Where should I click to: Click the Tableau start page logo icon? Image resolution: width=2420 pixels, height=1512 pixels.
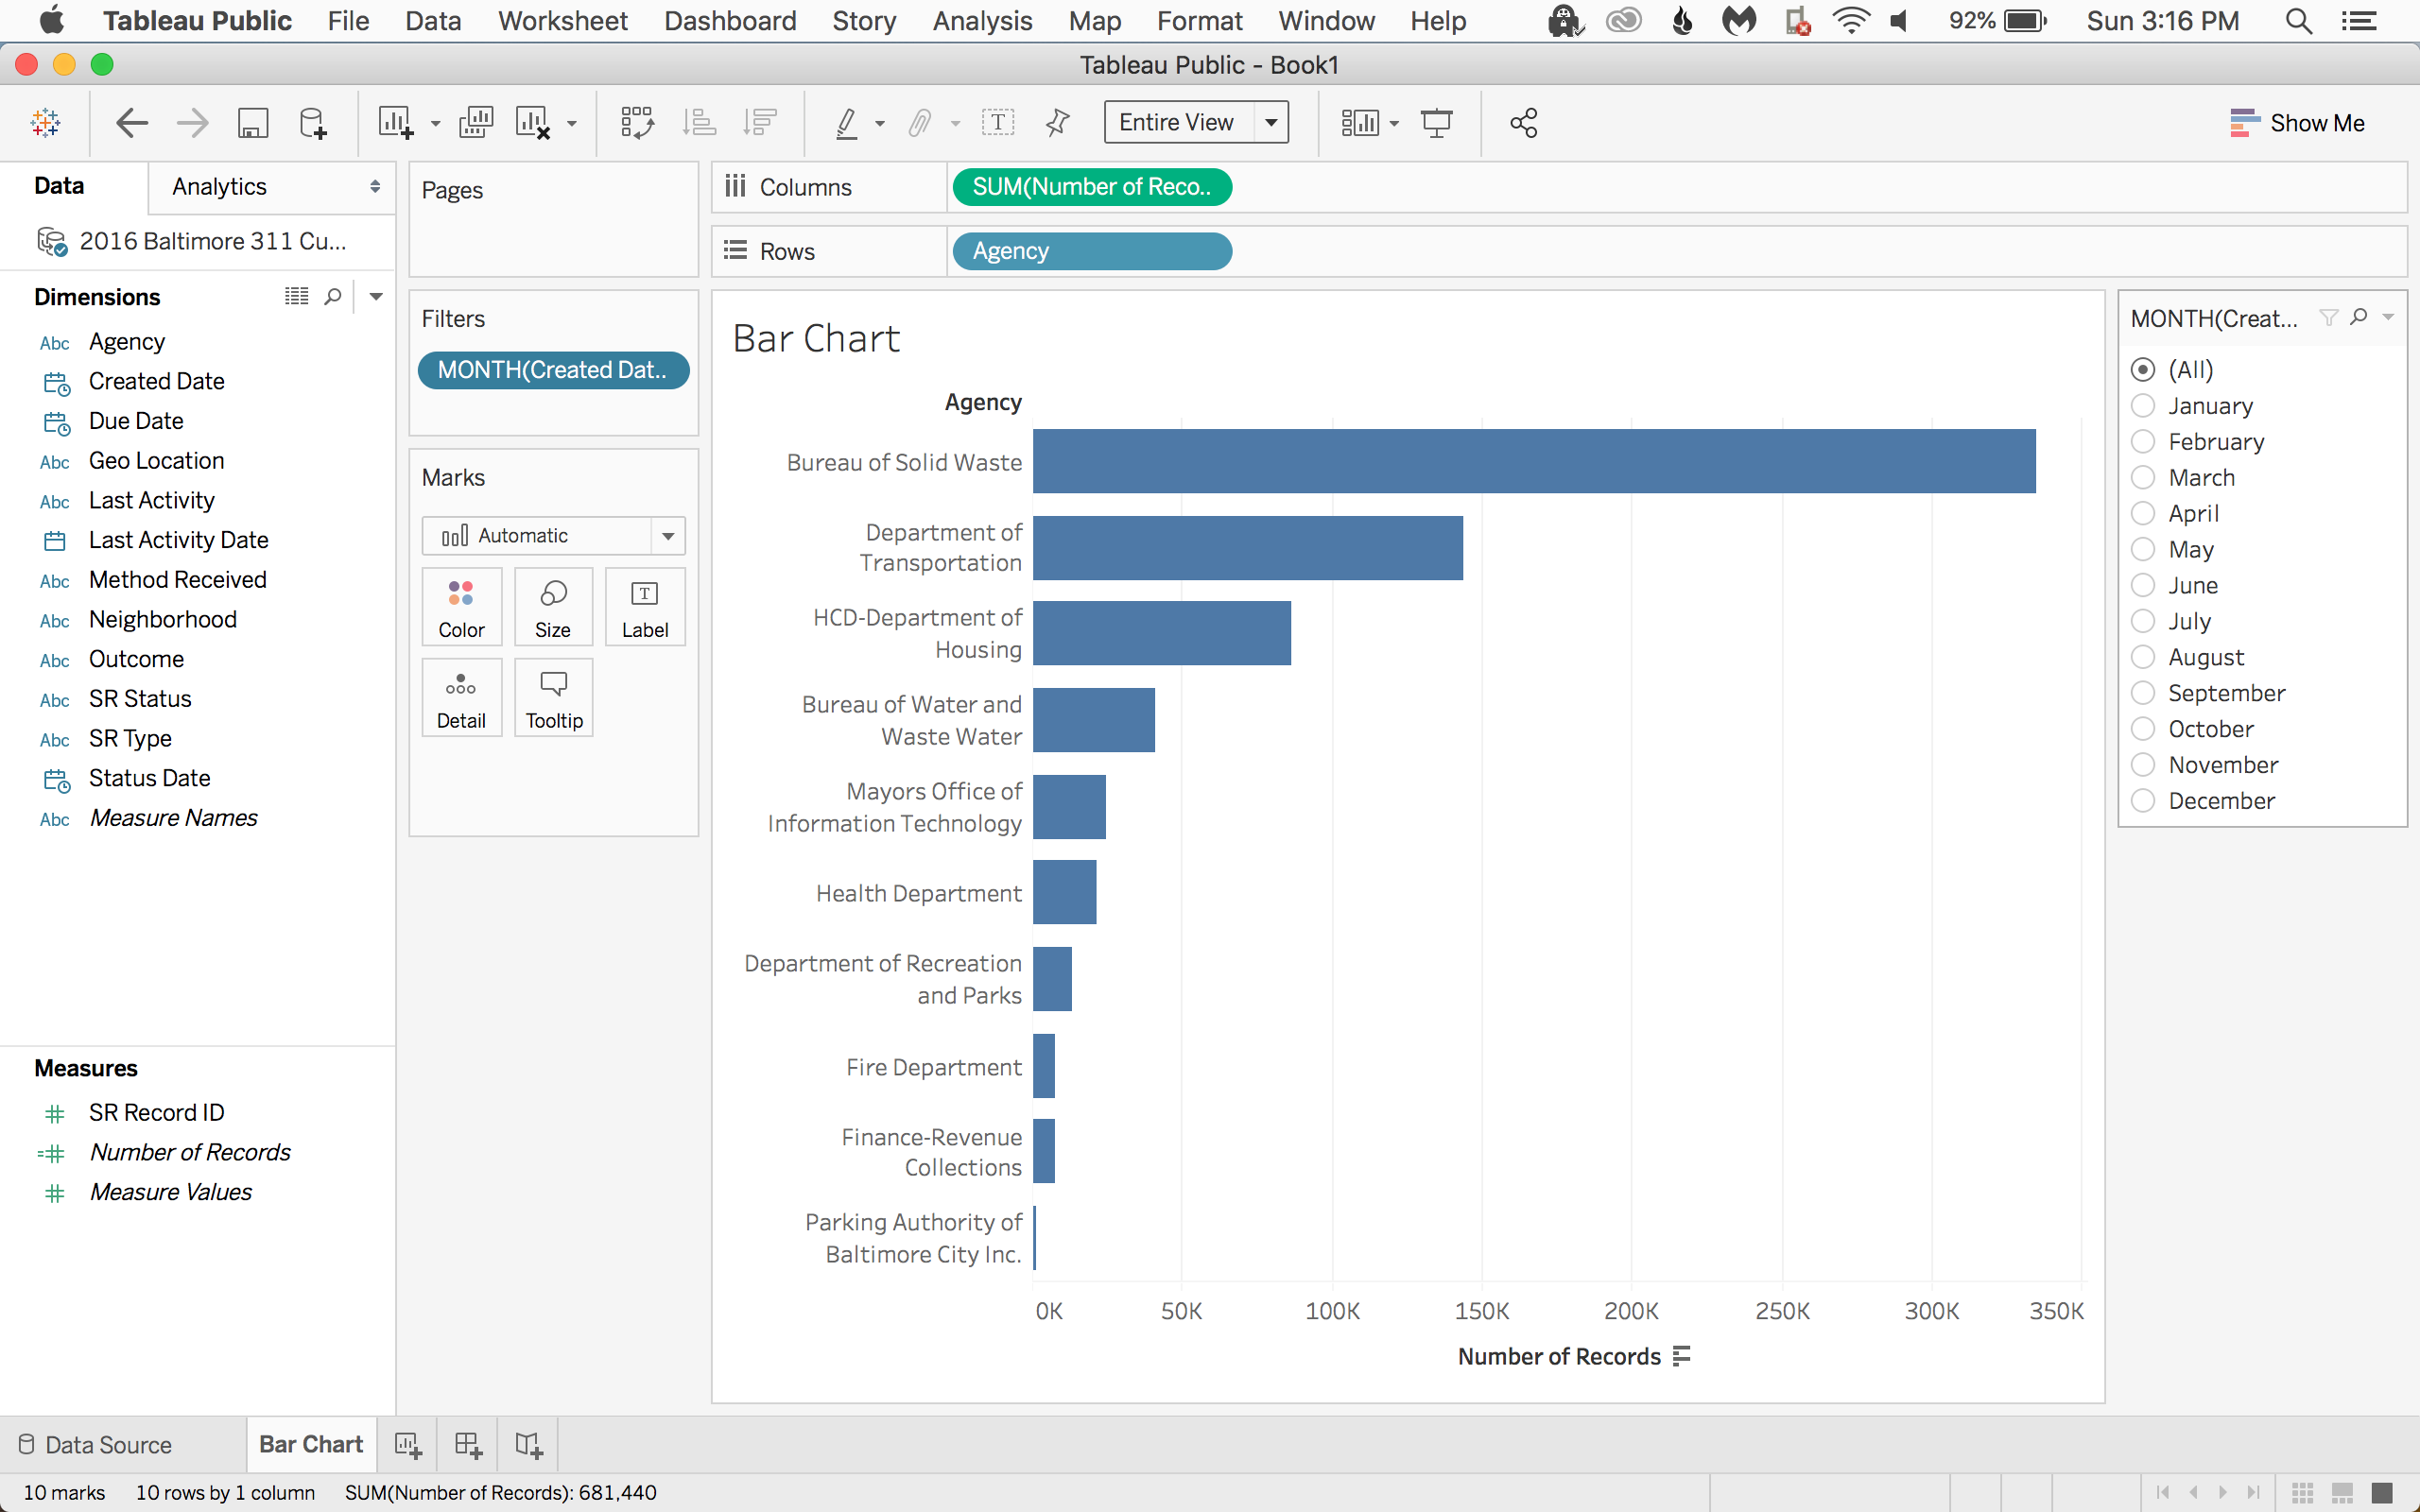[x=46, y=123]
